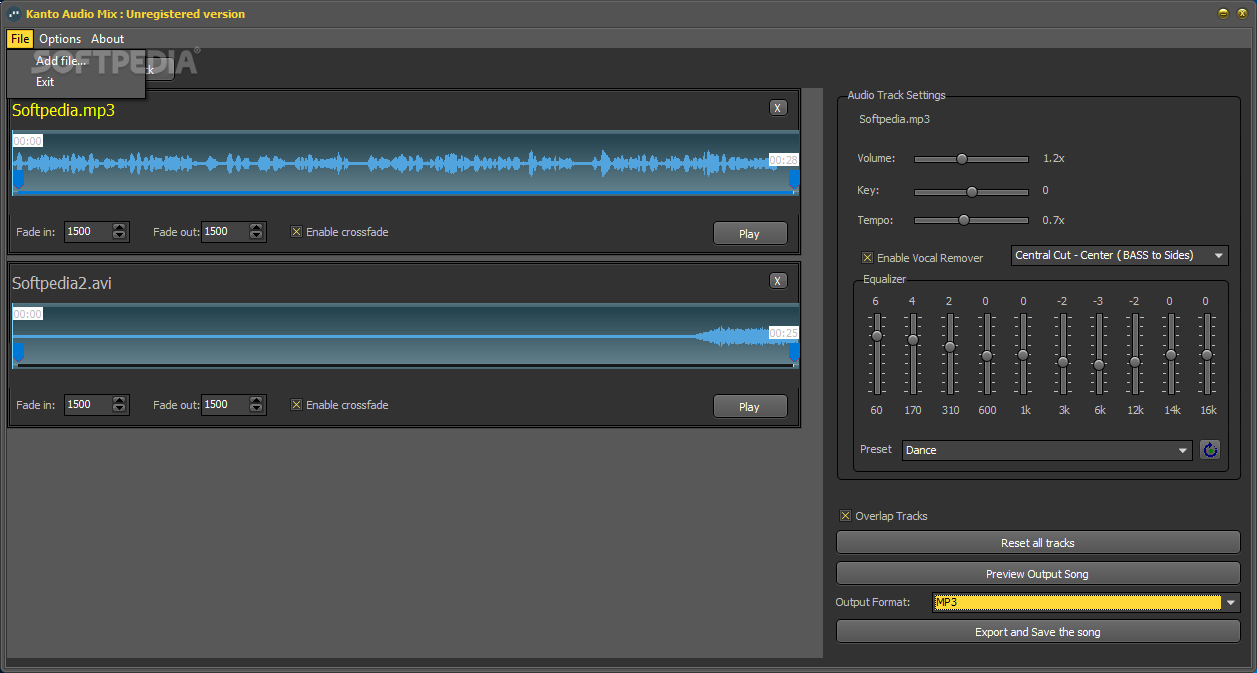Click Export and Save the song
The width and height of the screenshot is (1257, 673).
coord(1038,632)
